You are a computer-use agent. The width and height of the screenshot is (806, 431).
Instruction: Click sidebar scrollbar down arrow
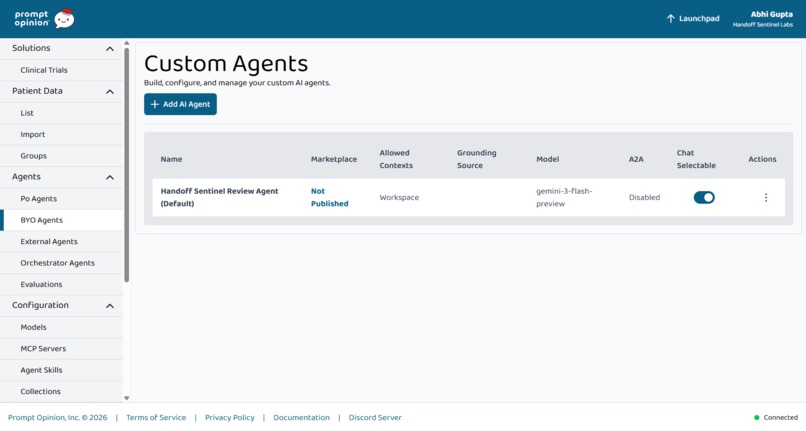(126, 398)
